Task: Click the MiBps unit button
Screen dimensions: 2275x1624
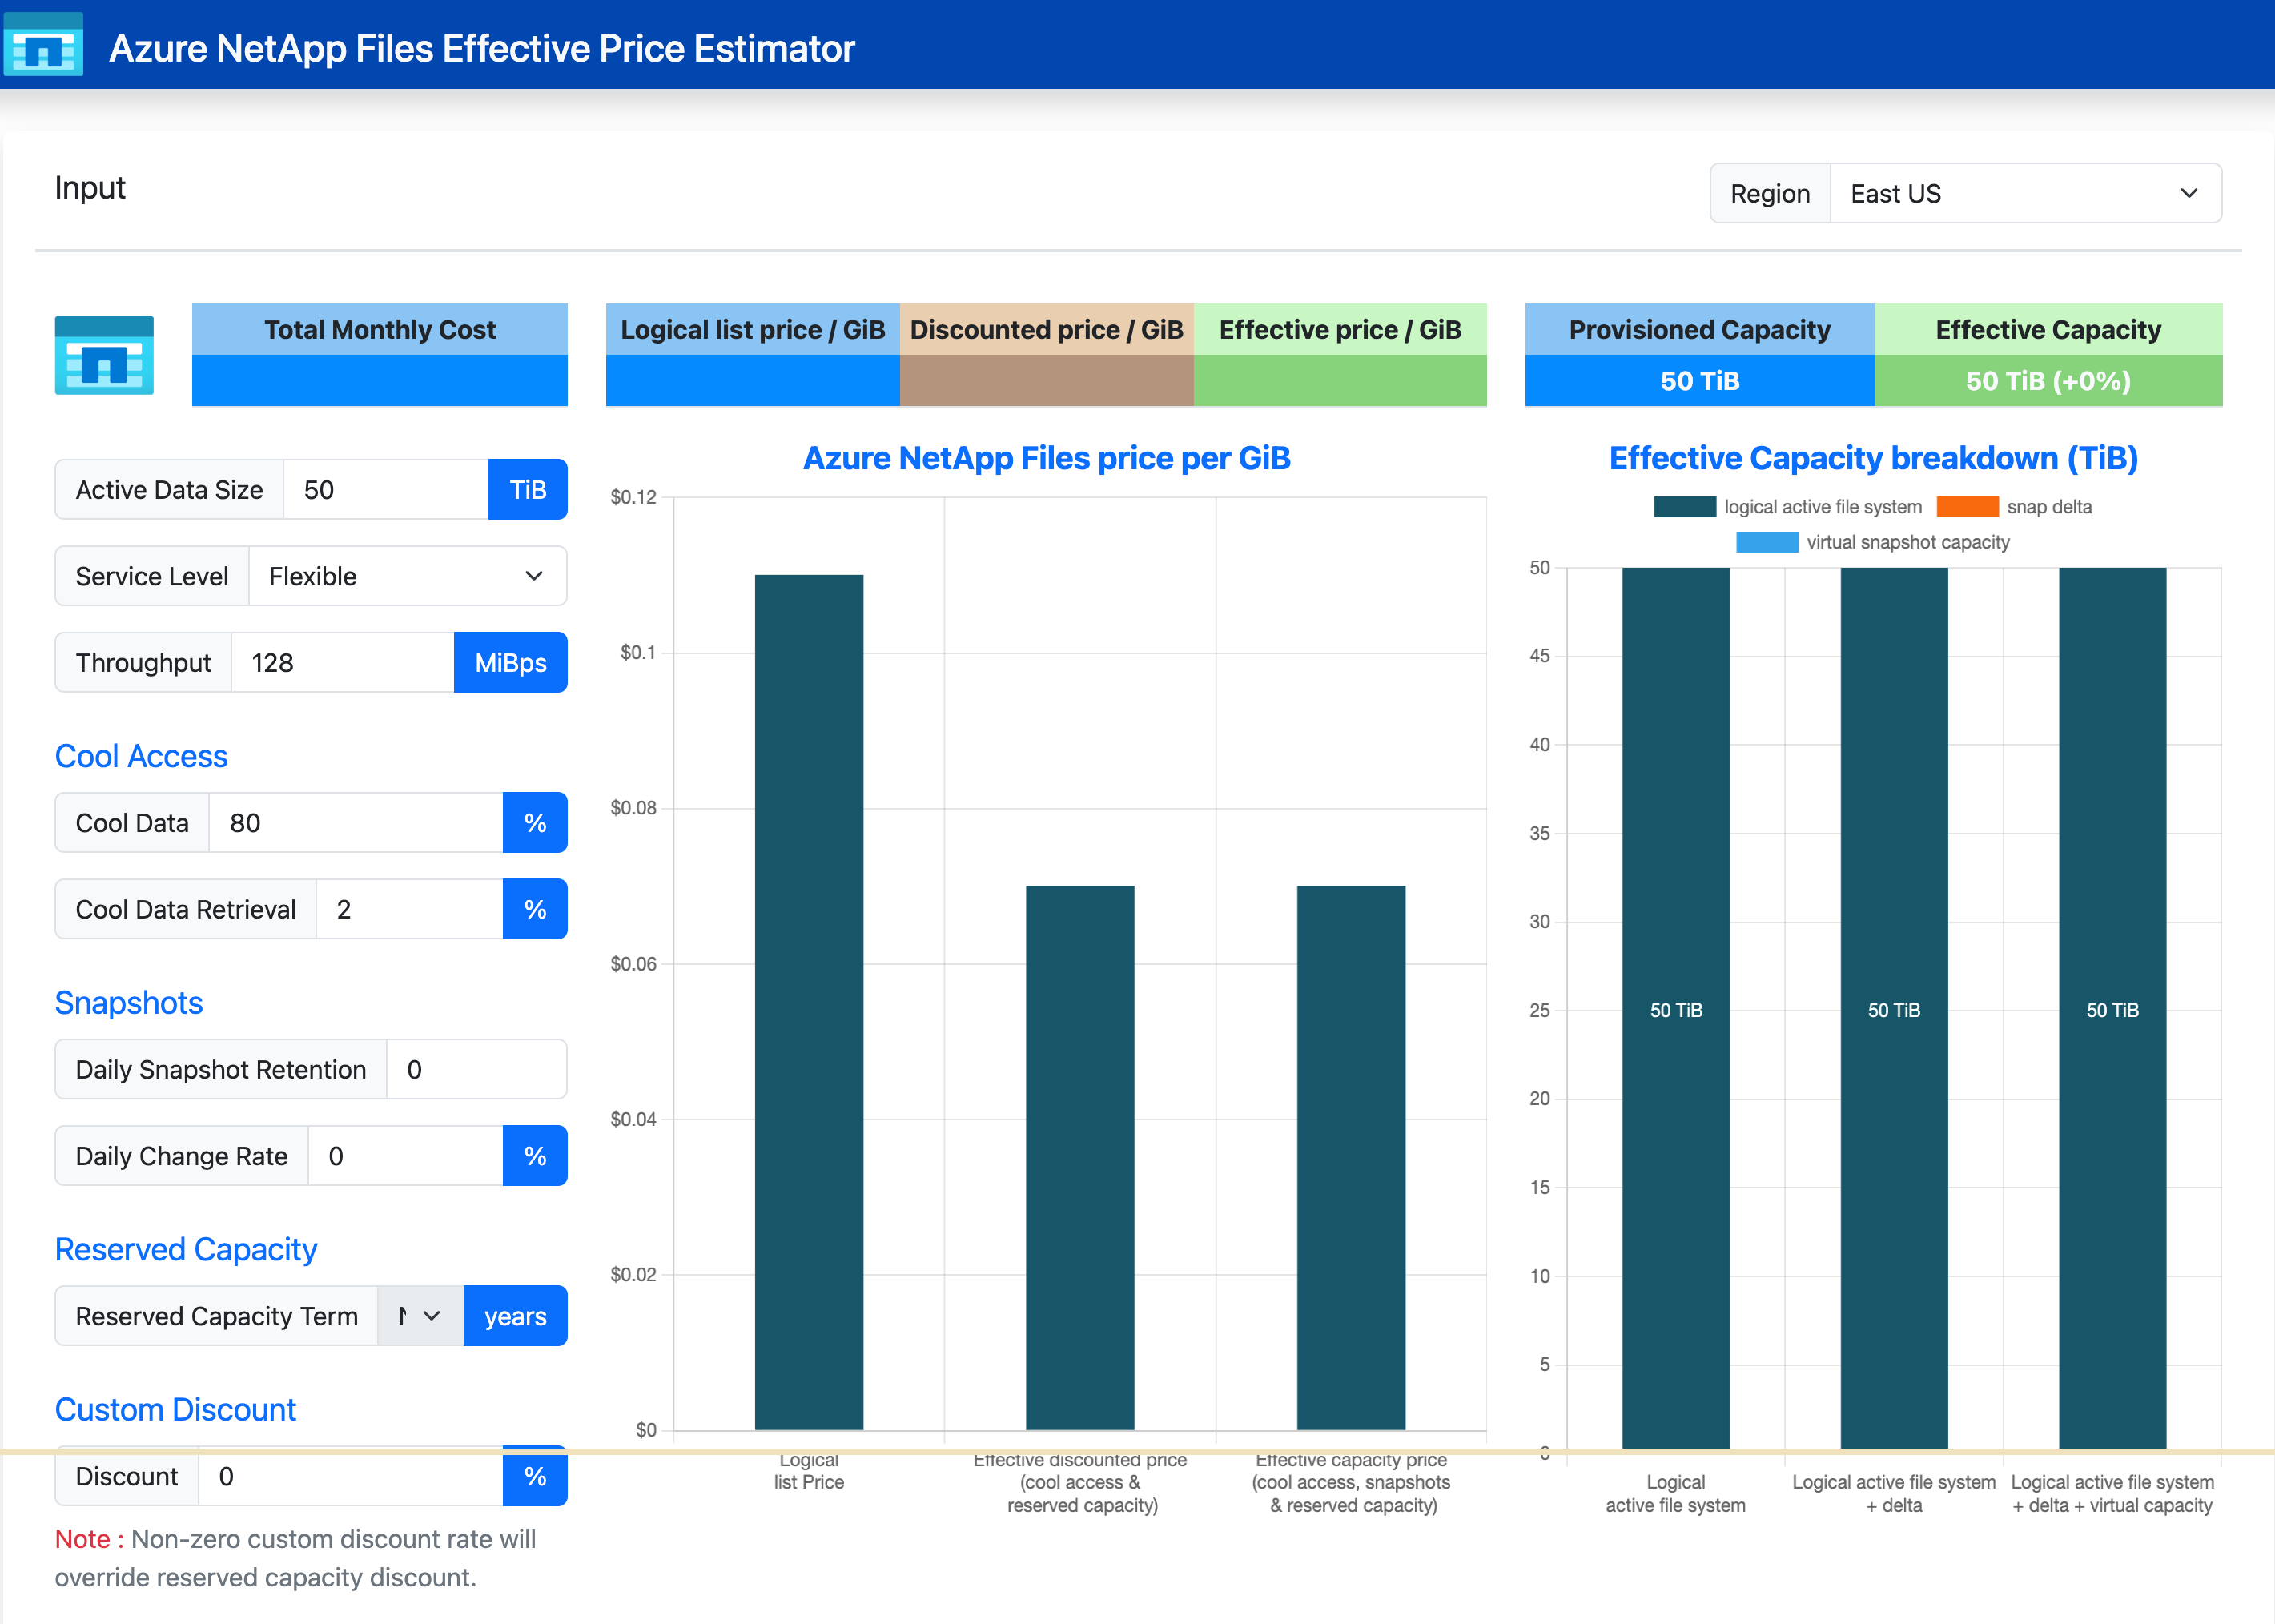Action: pos(510,663)
